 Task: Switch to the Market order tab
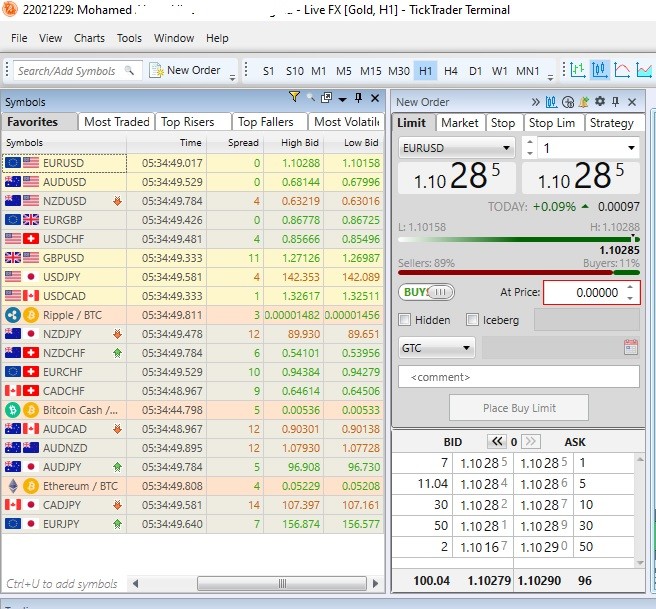(x=460, y=123)
